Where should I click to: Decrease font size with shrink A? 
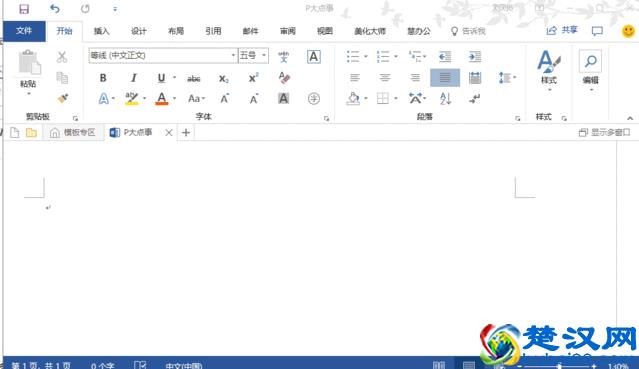254,99
